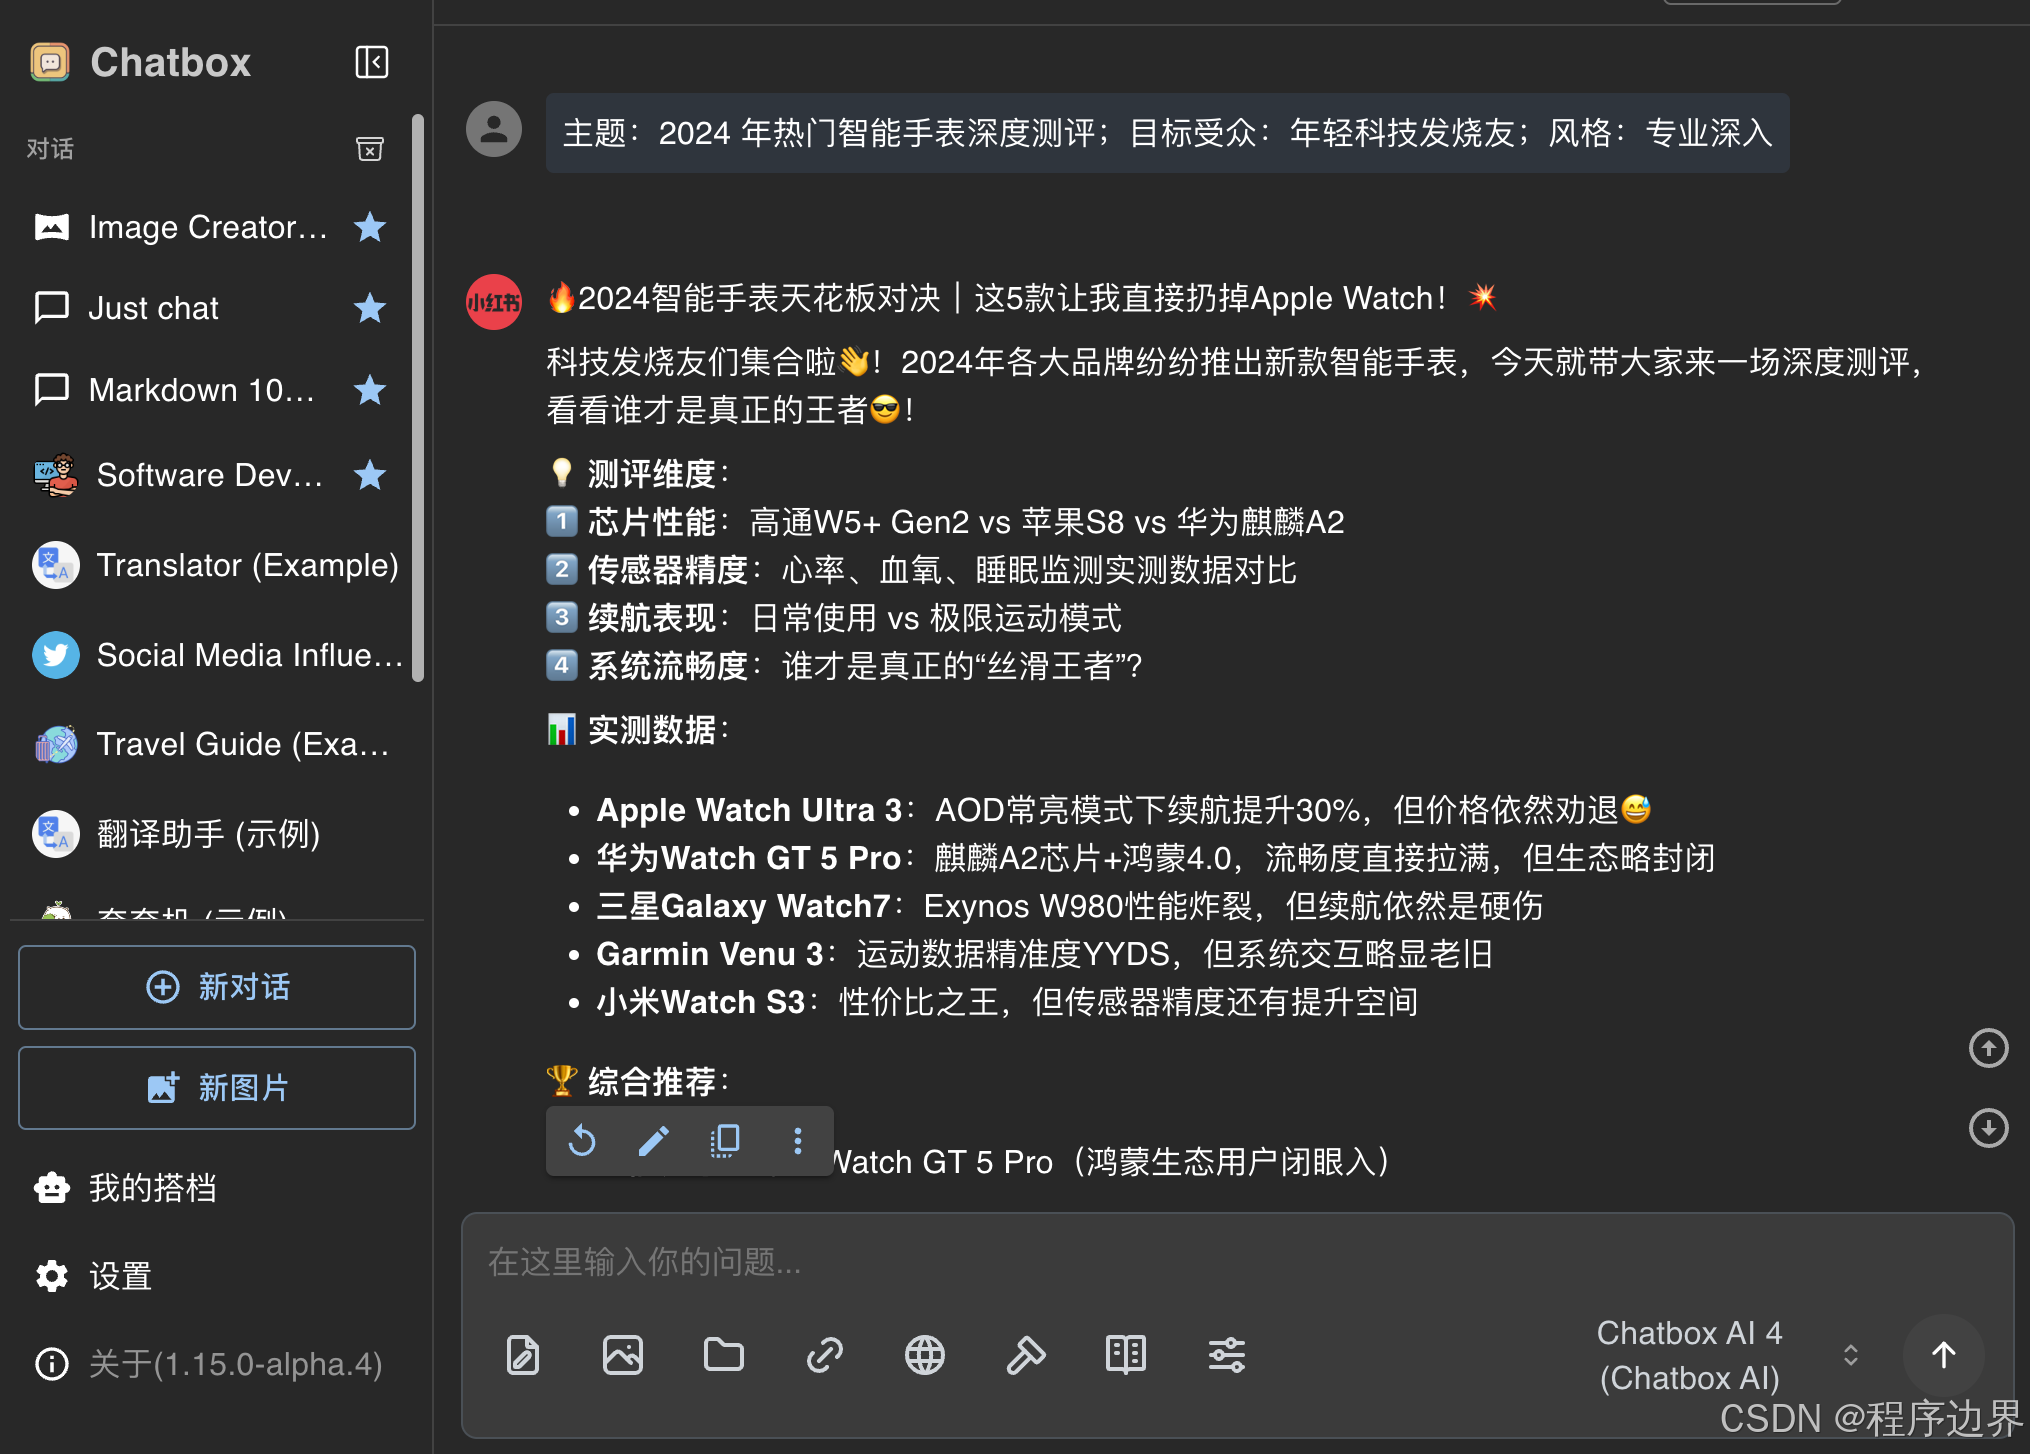This screenshot has height=1454, width=2030.
Task: Click the 'Apple Watch Ultra 3' bullet text
Action: (749, 810)
